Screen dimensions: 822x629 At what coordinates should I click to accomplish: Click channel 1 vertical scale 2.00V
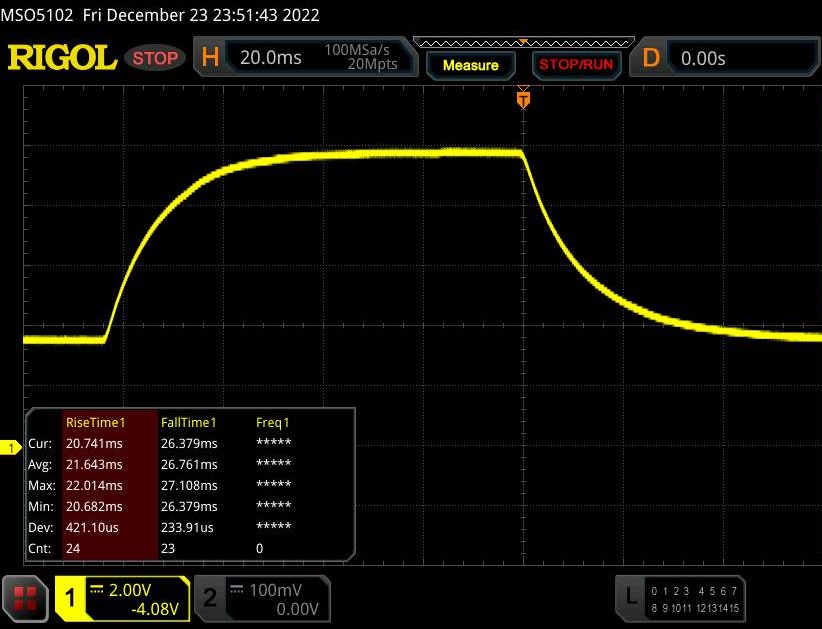[x=129, y=590]
